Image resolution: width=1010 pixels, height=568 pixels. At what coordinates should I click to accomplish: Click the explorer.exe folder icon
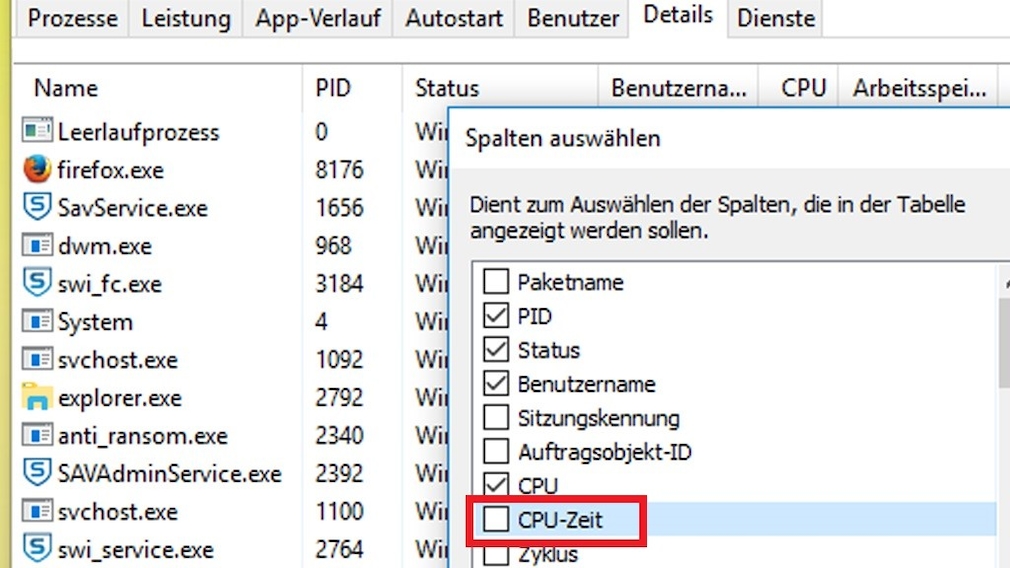(37, 397)
